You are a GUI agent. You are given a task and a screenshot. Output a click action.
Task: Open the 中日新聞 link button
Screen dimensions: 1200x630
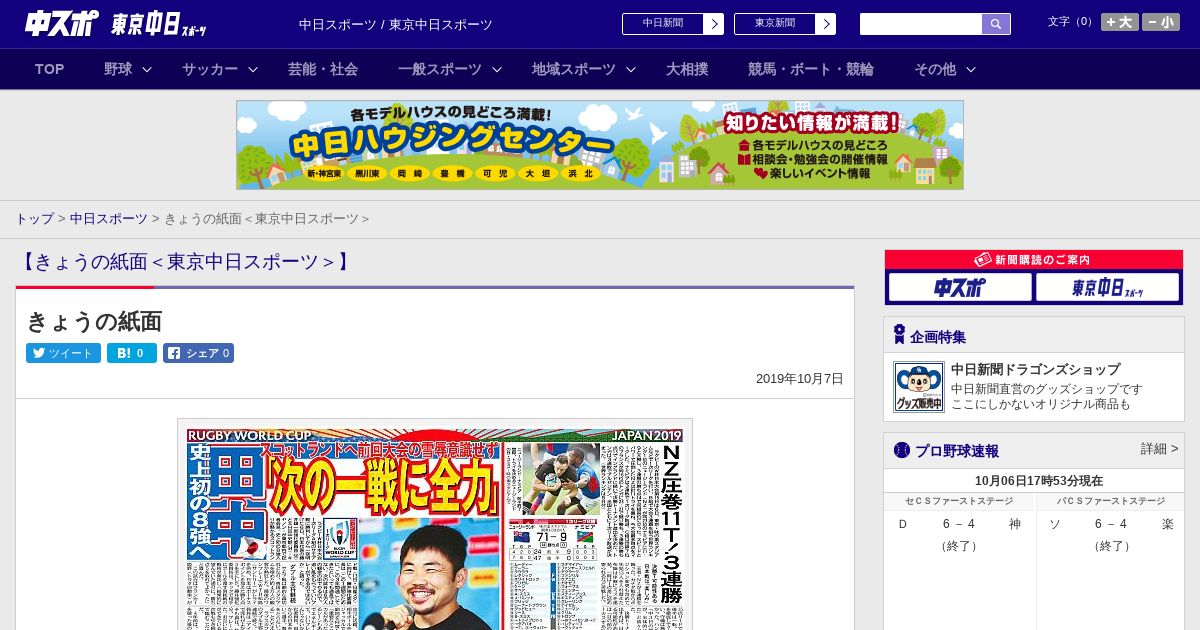click(x=663, y=24)
